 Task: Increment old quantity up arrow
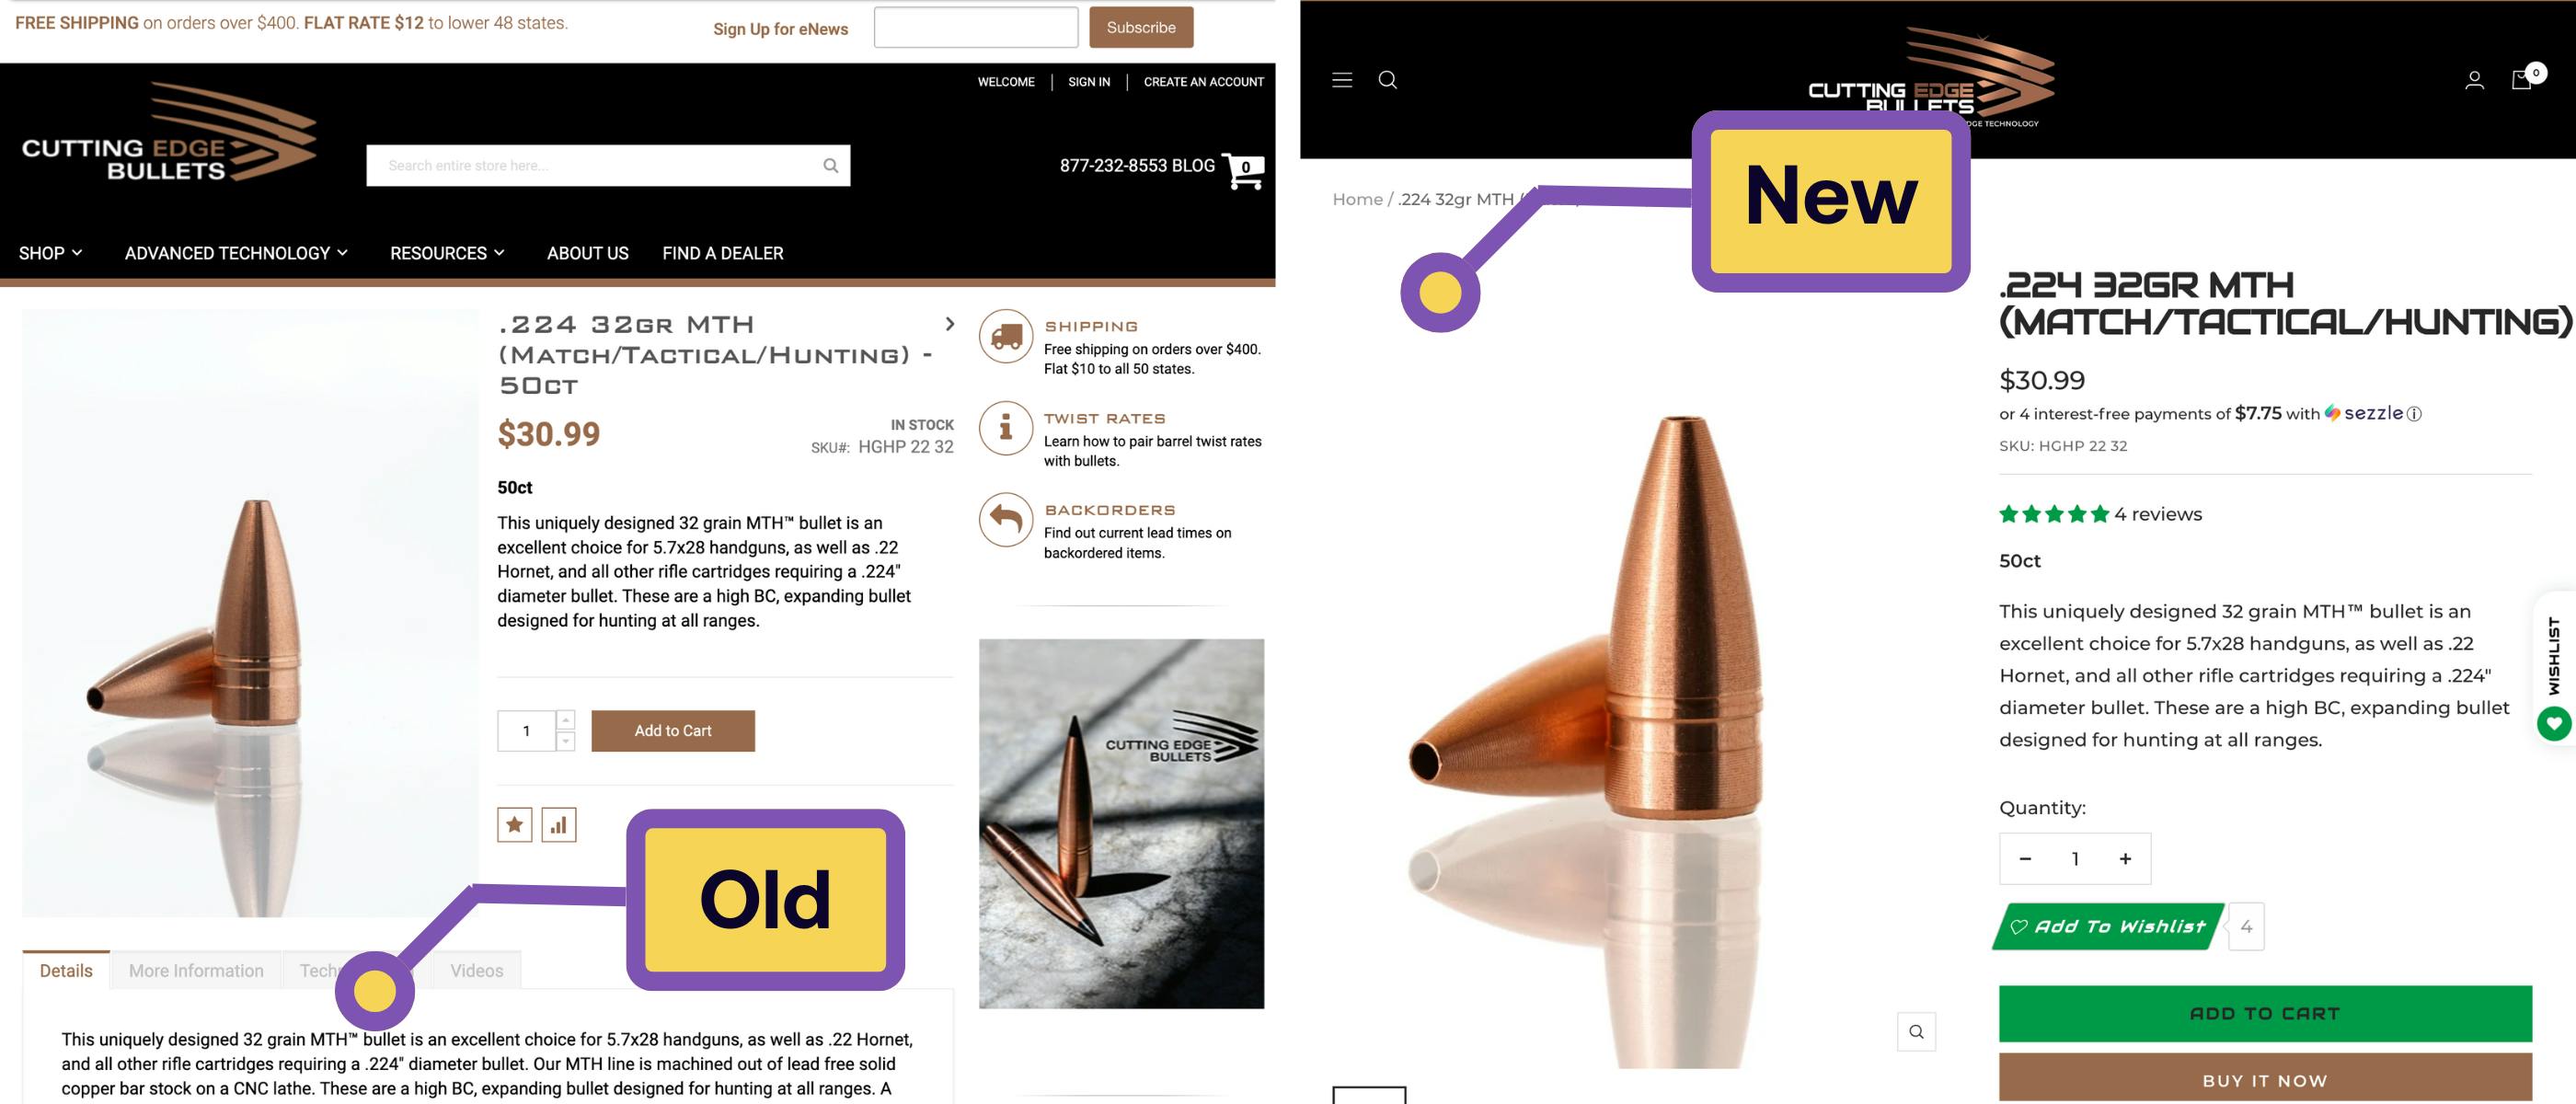[566, 720]
